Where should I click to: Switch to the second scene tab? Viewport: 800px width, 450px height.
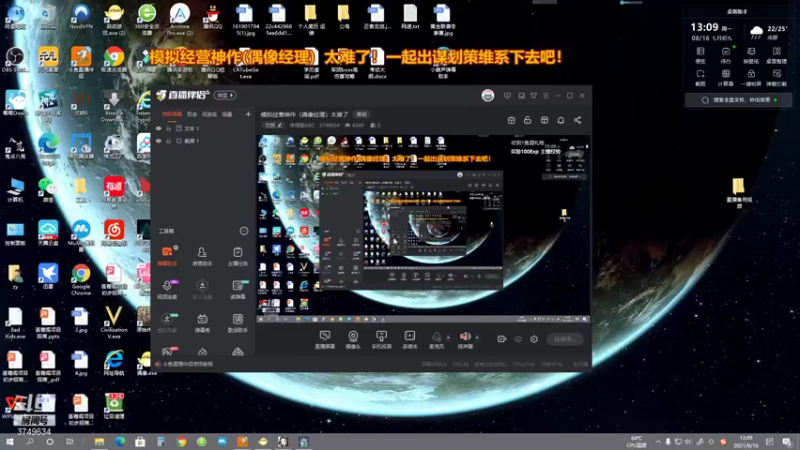coord(192,114)
